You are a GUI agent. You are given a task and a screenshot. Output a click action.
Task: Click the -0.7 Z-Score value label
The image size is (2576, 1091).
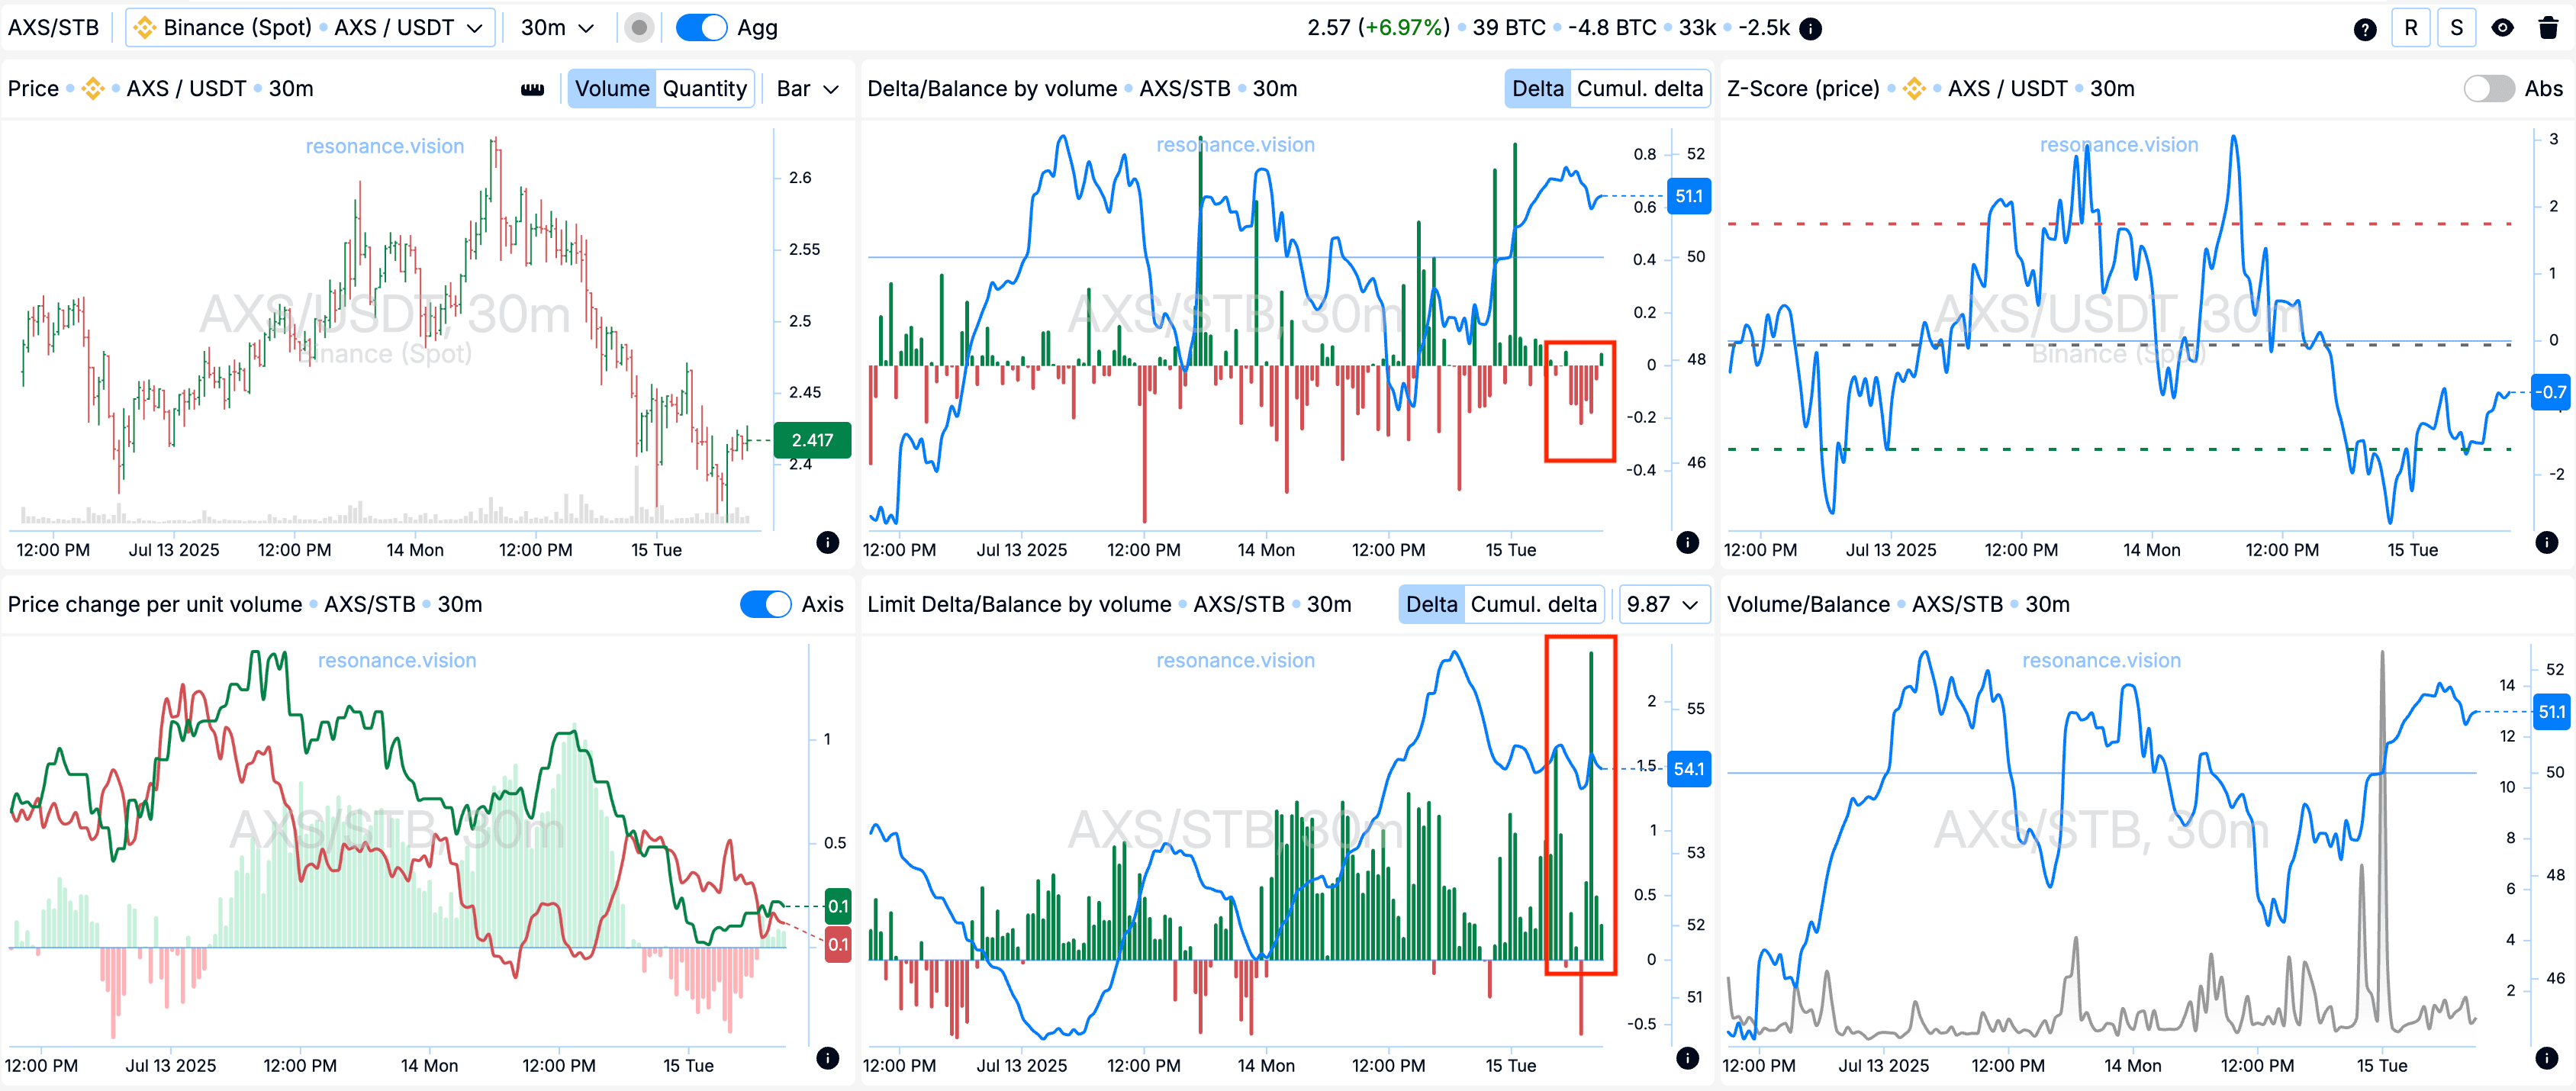point(2552,392)
